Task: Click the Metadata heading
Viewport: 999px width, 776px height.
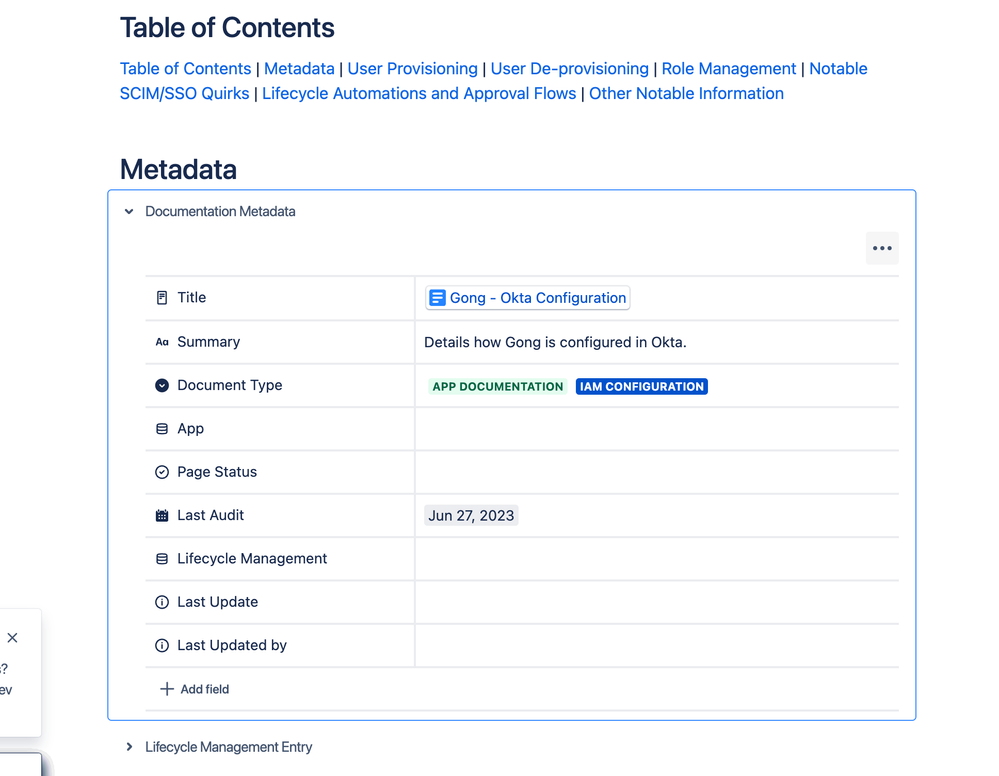Action: click(x=178, y=169)
